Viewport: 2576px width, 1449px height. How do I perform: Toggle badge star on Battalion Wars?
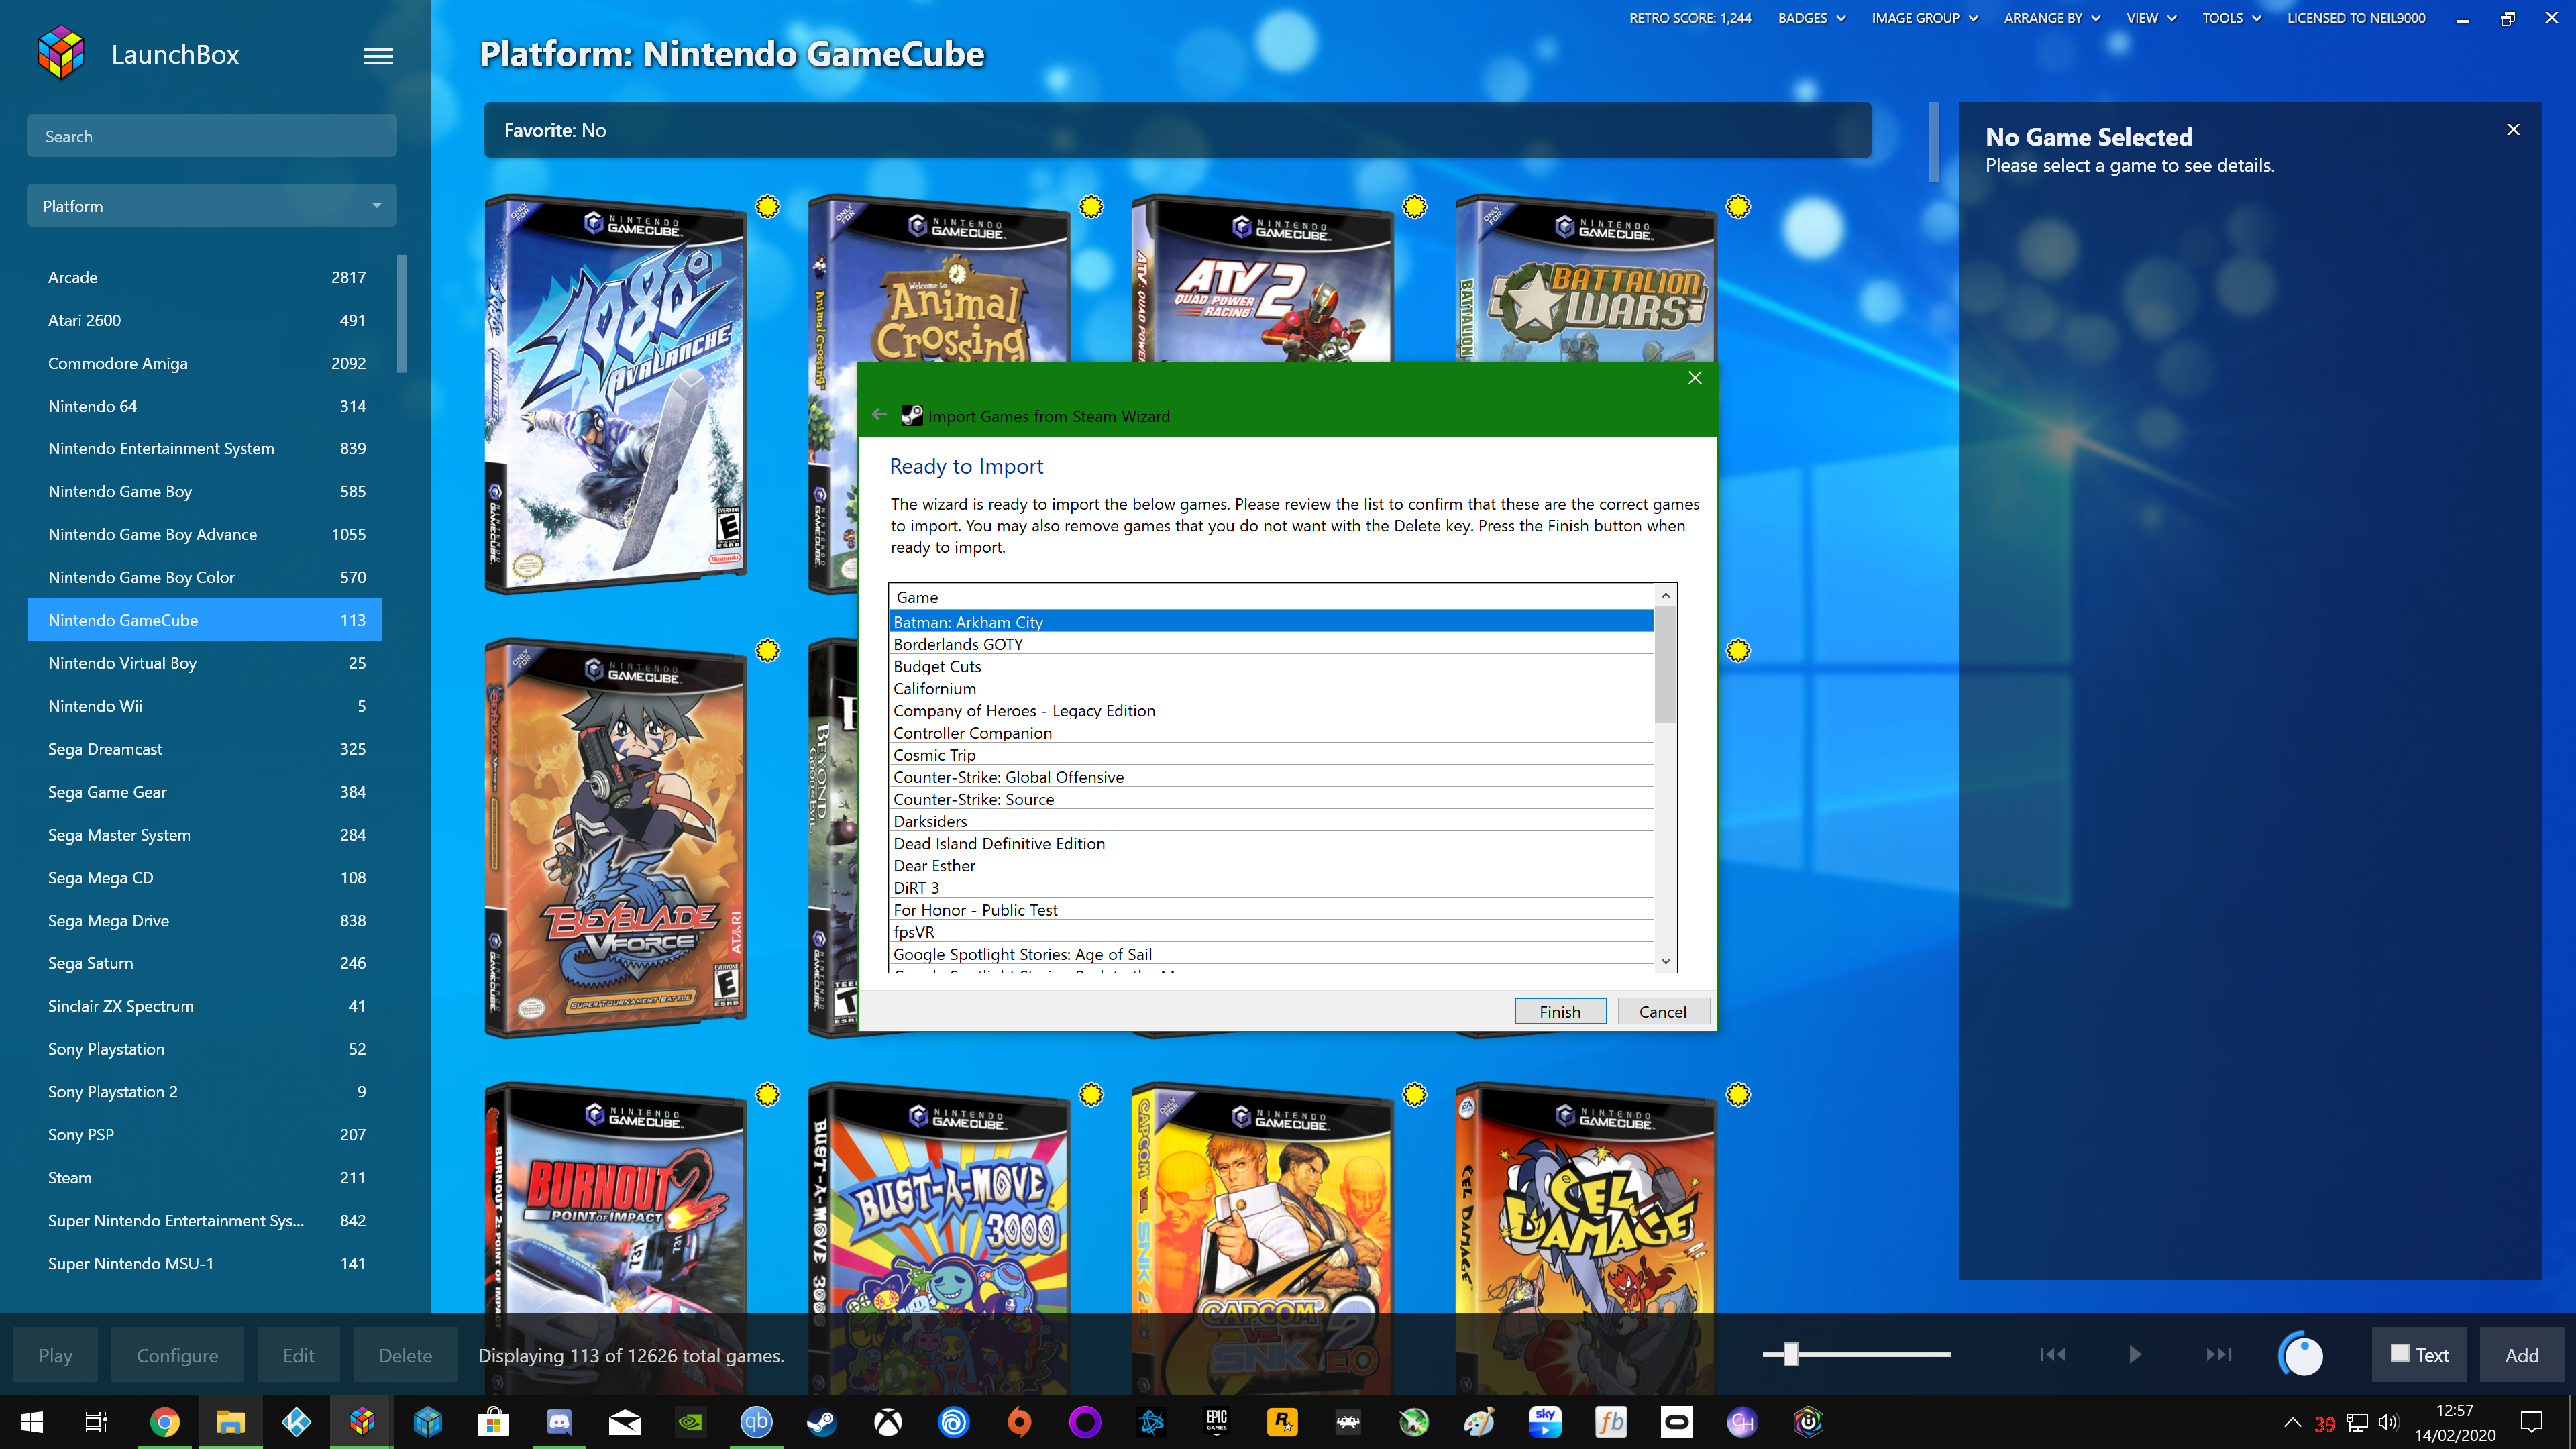click(x=1738, y=207)
